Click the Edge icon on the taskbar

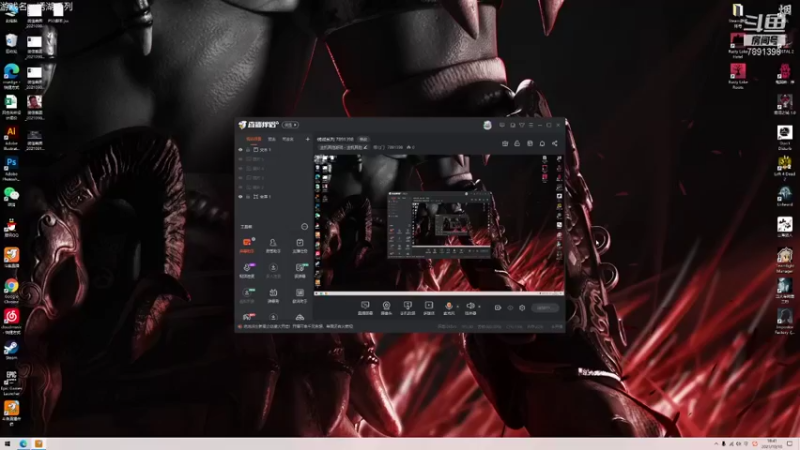[23, 444]
